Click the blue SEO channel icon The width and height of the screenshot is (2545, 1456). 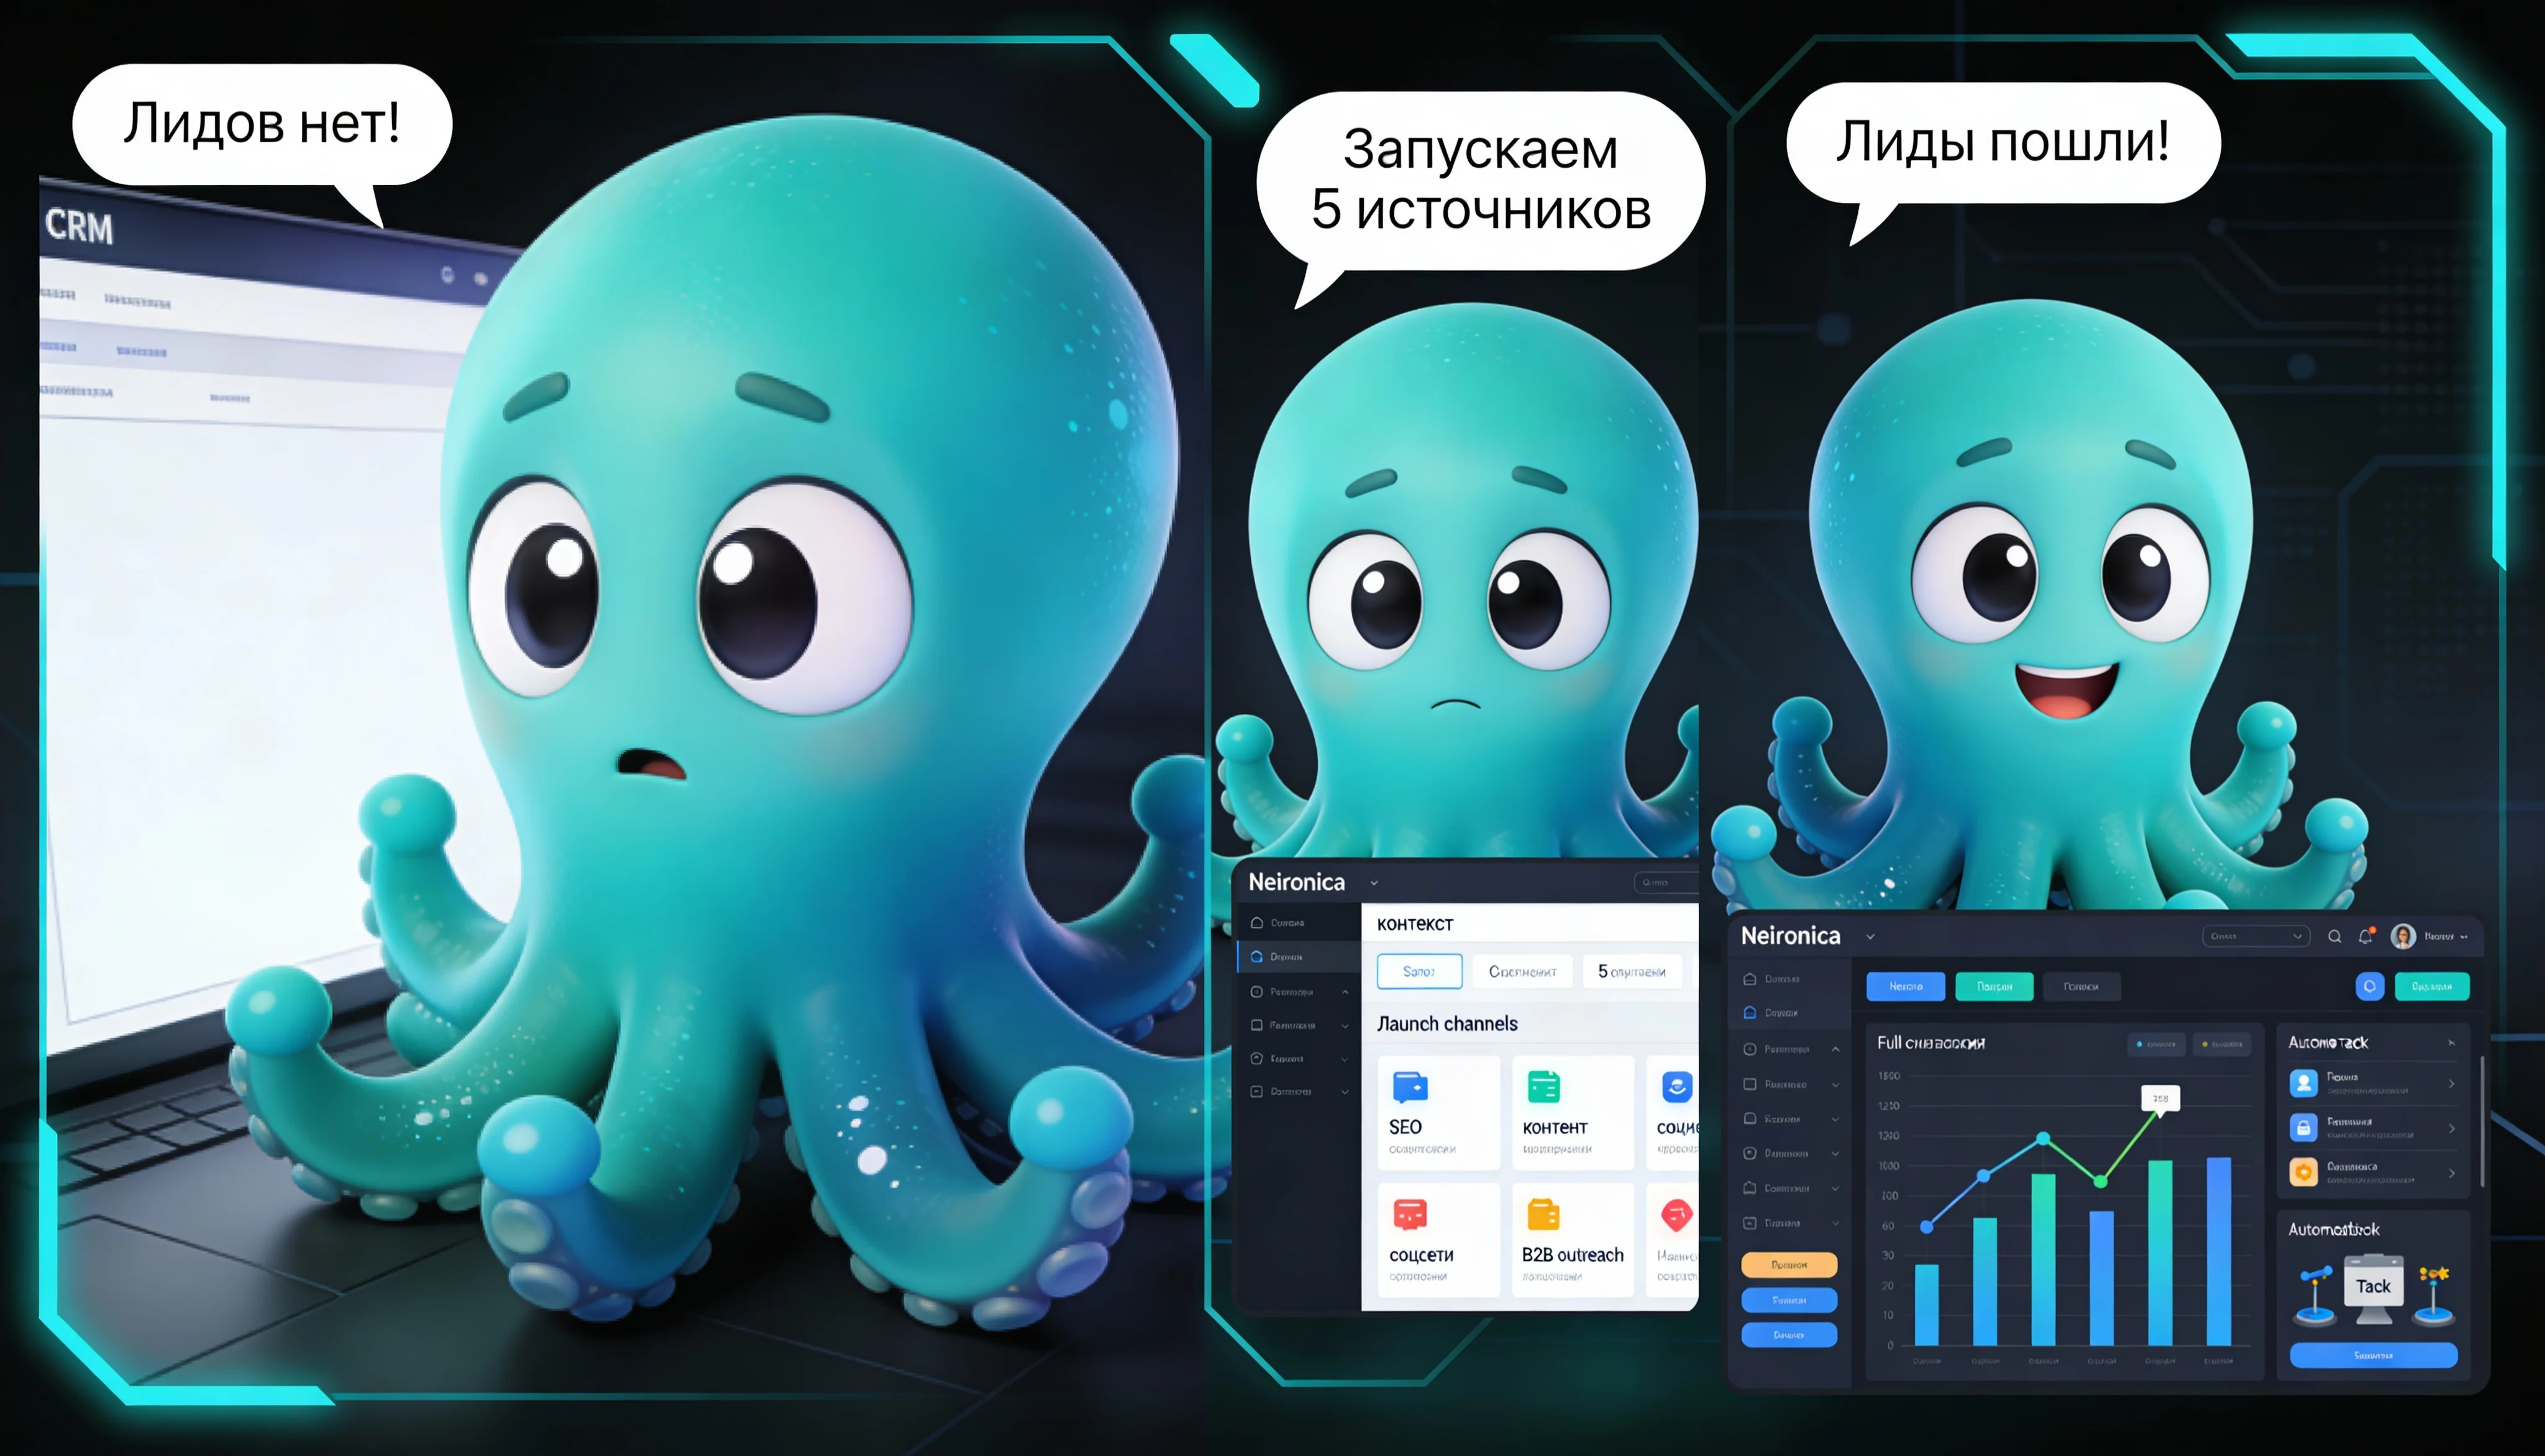[1410, 1086]
